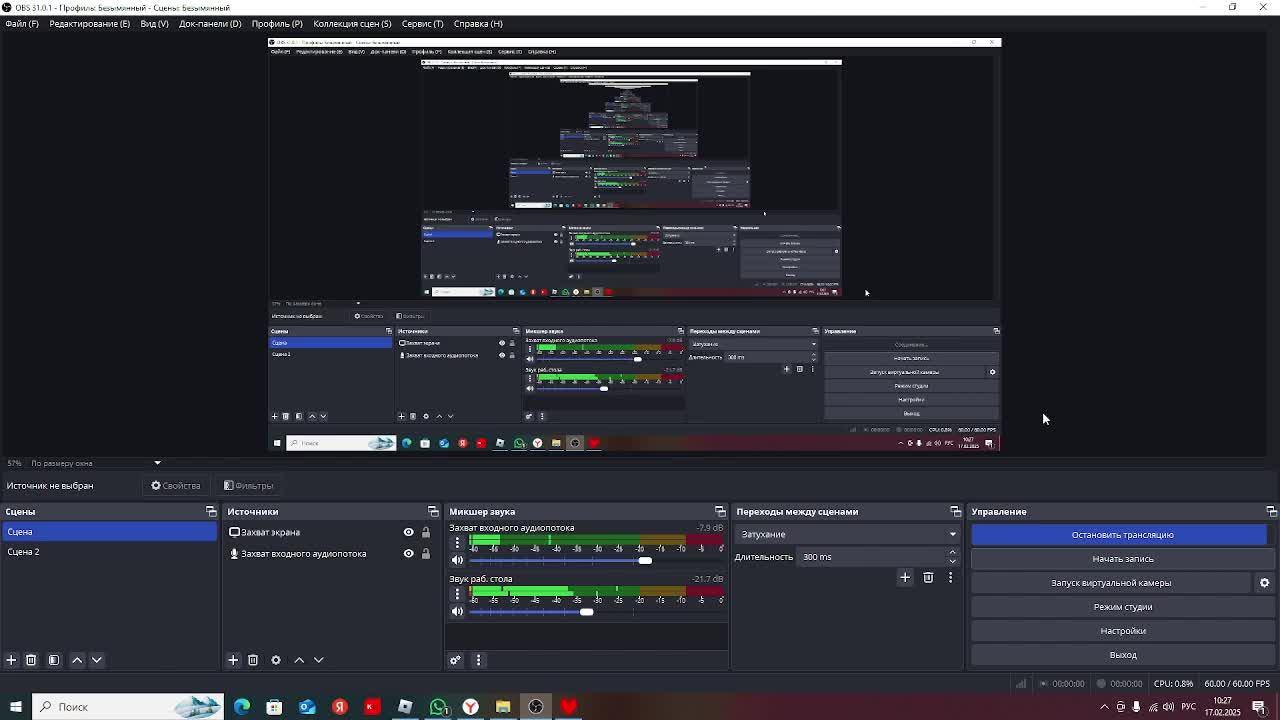Open the Затухание transition dropdown
Image resolution: width=1280 pixels, height=720 pixels.
(x=847, y=534)
